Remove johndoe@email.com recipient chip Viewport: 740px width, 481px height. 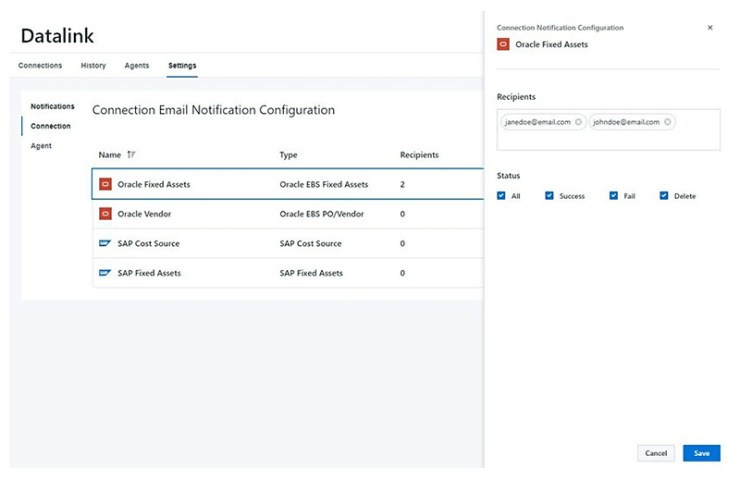(667, 122)
